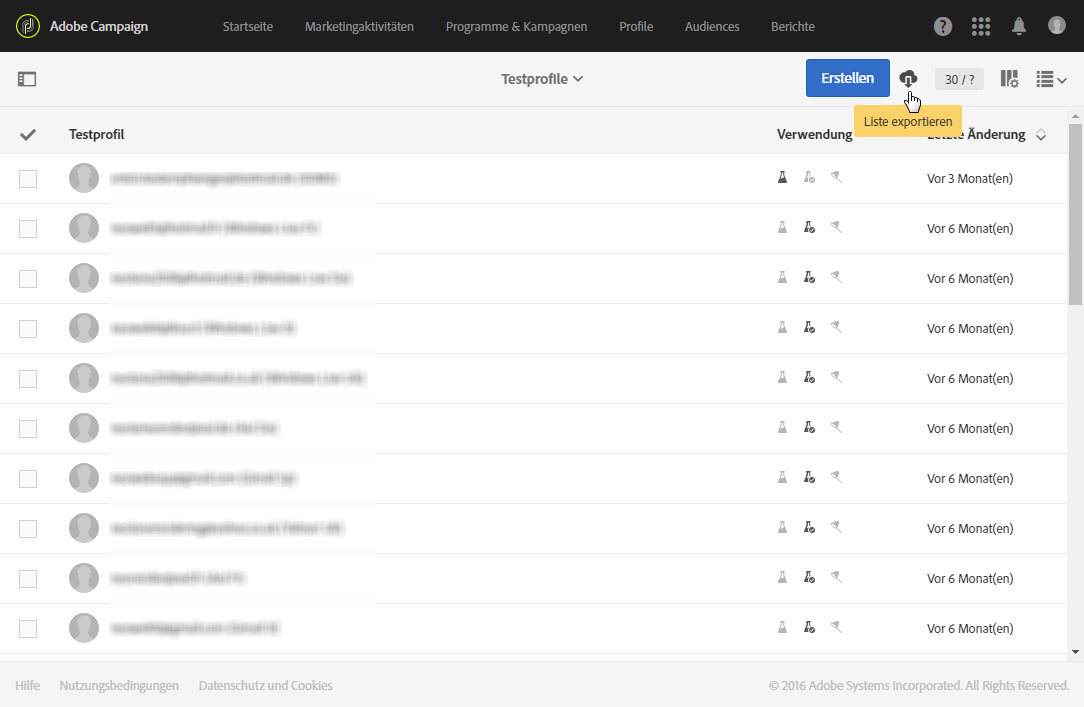Click the vertical scrollbar thumb
The width and height of the screenshot is (1084, 707).
coord(1075,214)
